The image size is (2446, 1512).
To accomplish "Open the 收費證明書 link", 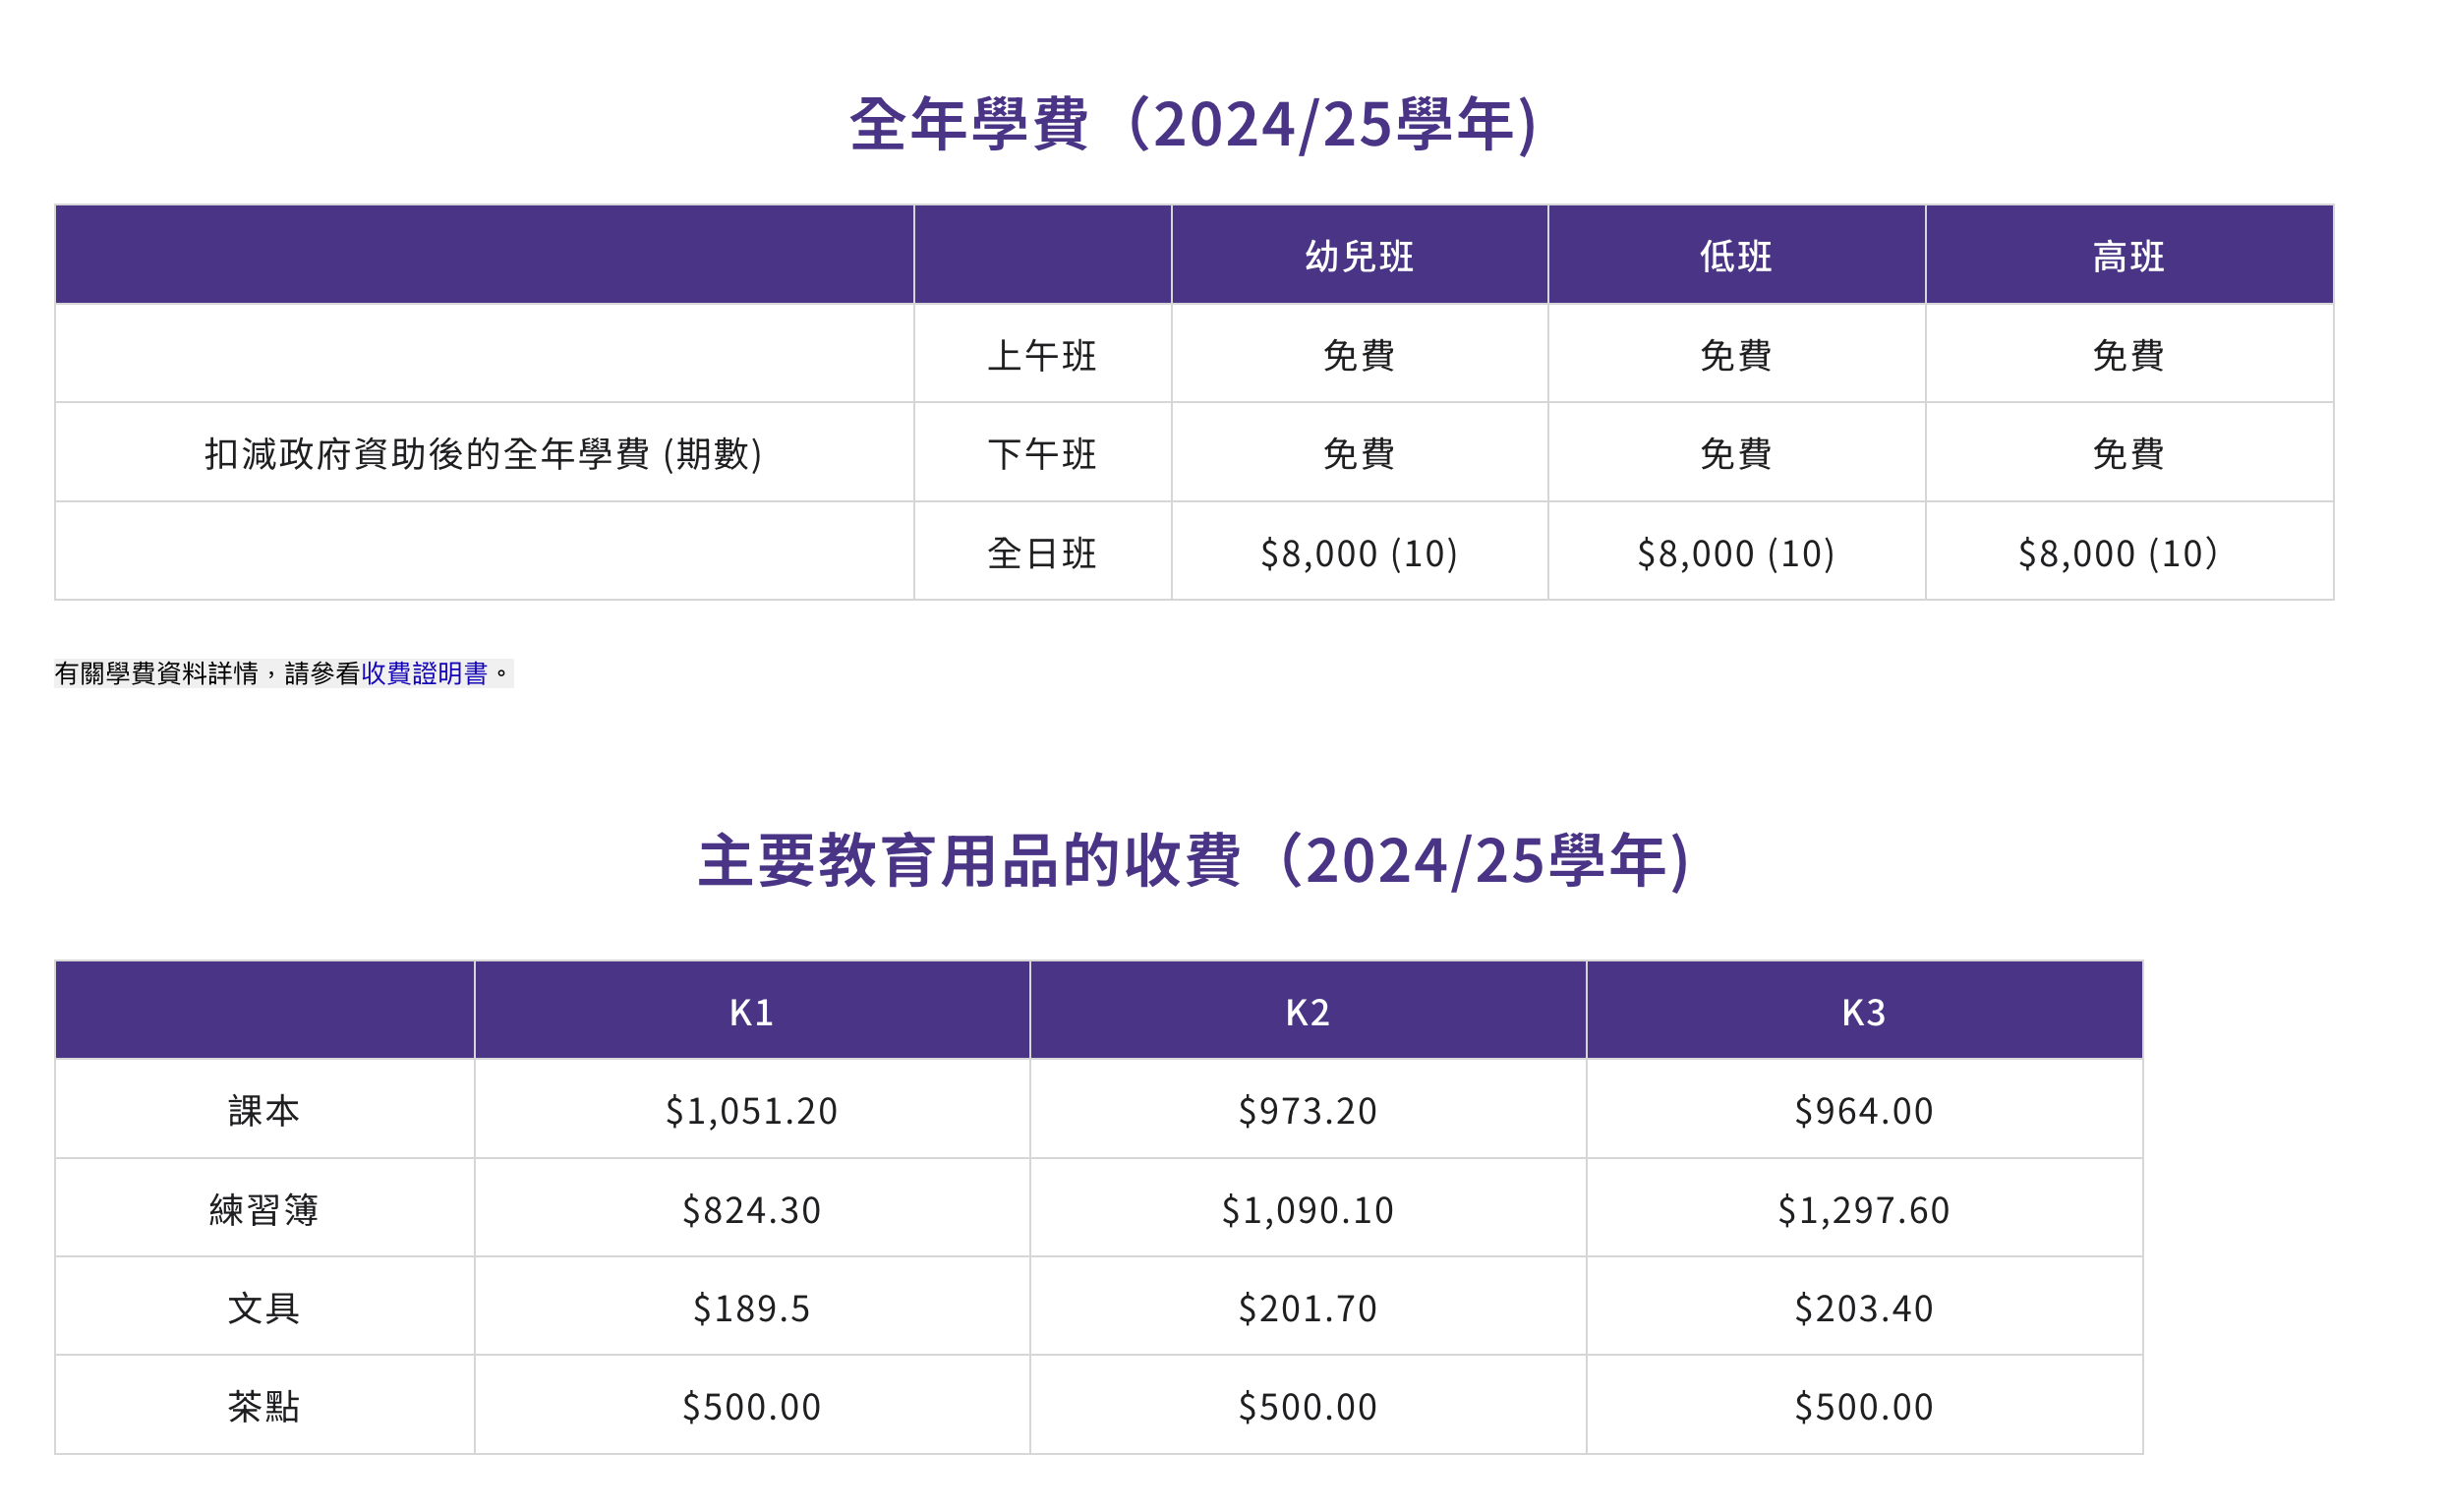I will pyautogui.click(x=424, y=673).
